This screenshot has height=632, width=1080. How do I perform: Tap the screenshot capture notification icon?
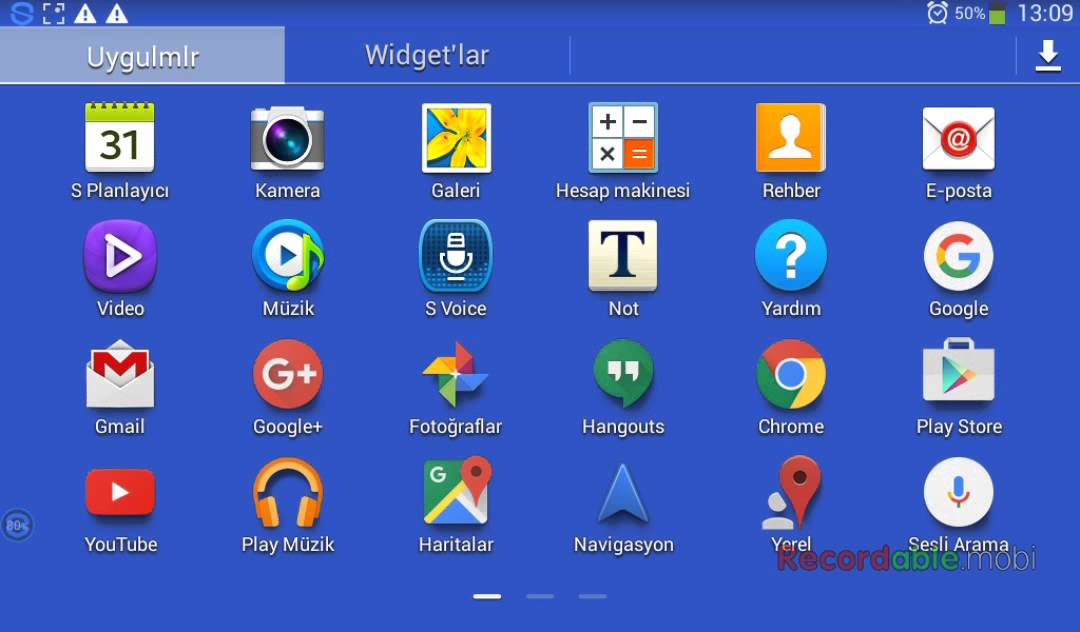pos(54,13)
